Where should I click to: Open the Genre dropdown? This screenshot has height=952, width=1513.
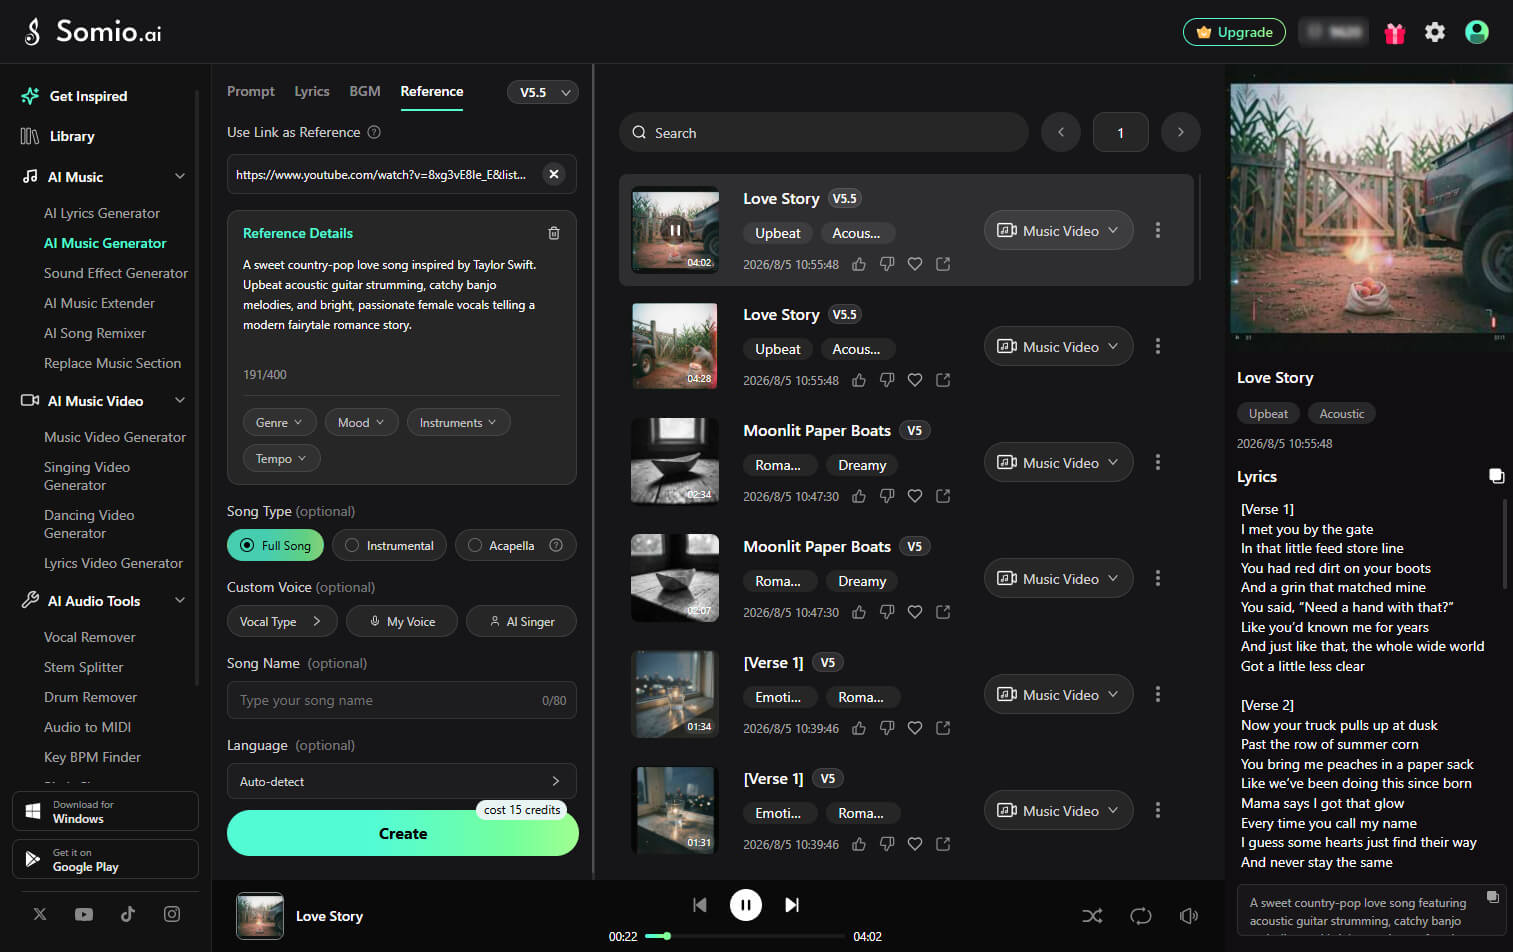click(x=279, y=422)
